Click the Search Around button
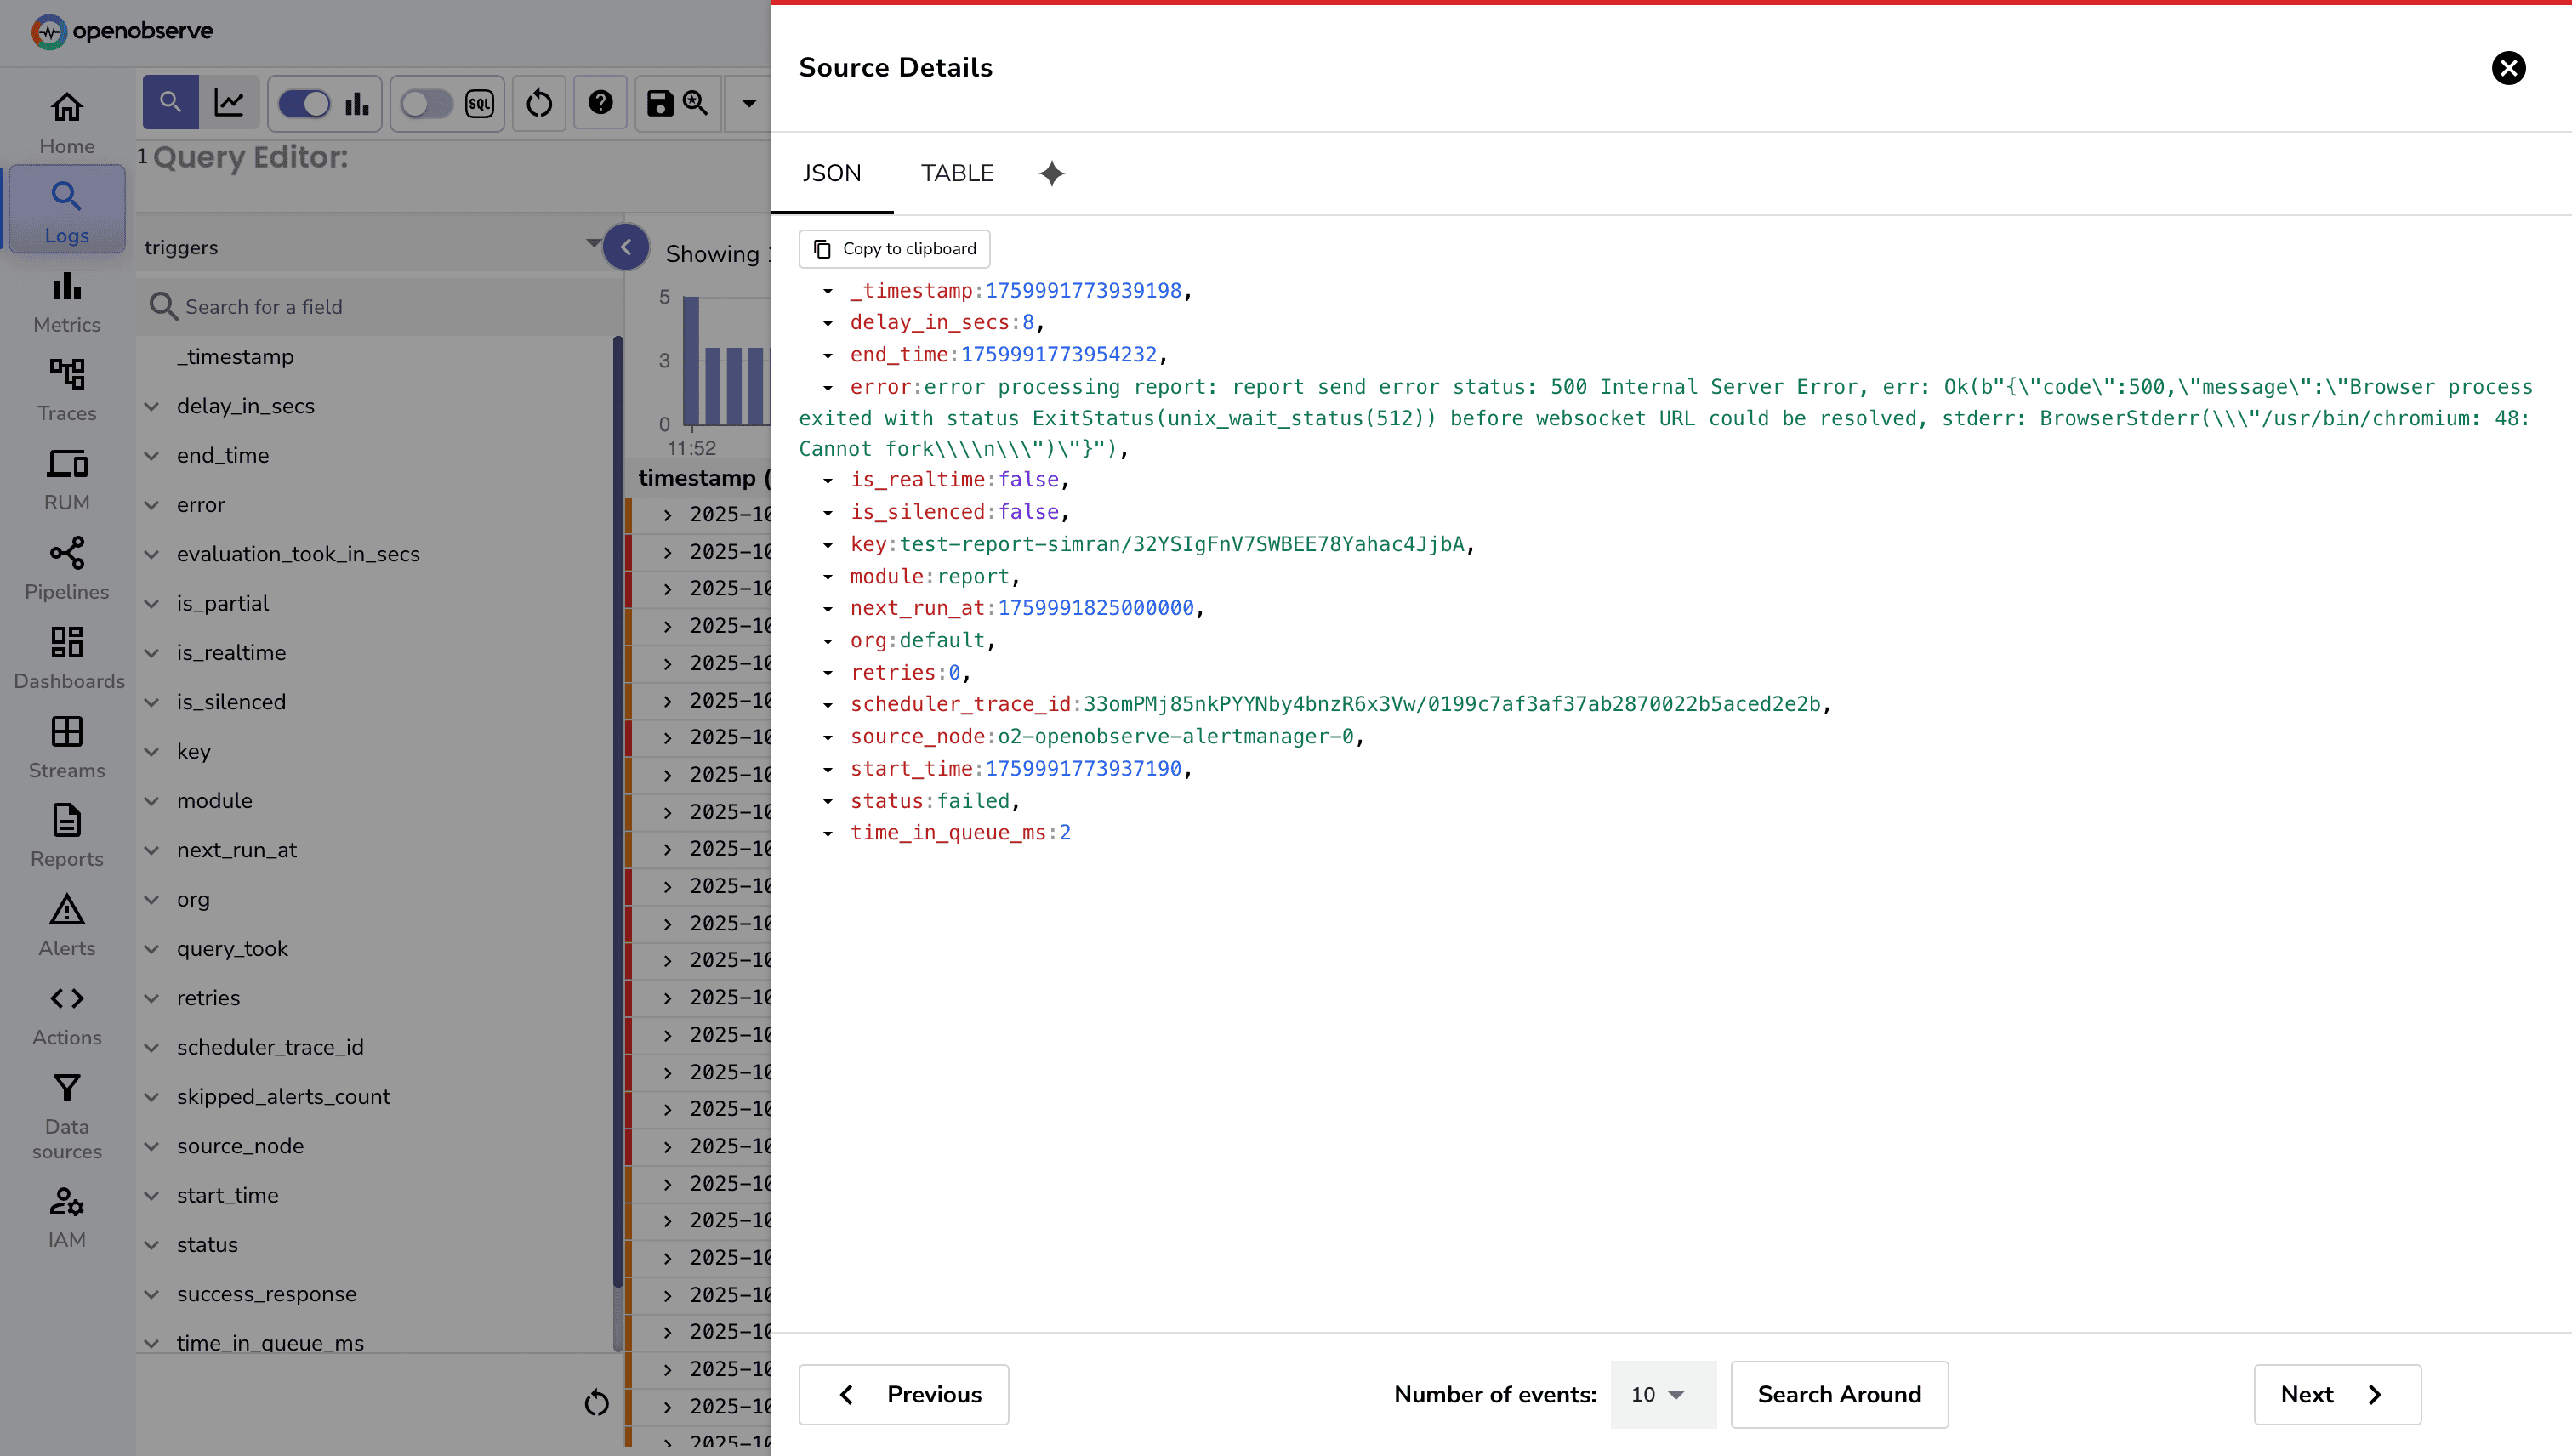The image size is (2572, 1456). (1838, 1394)
